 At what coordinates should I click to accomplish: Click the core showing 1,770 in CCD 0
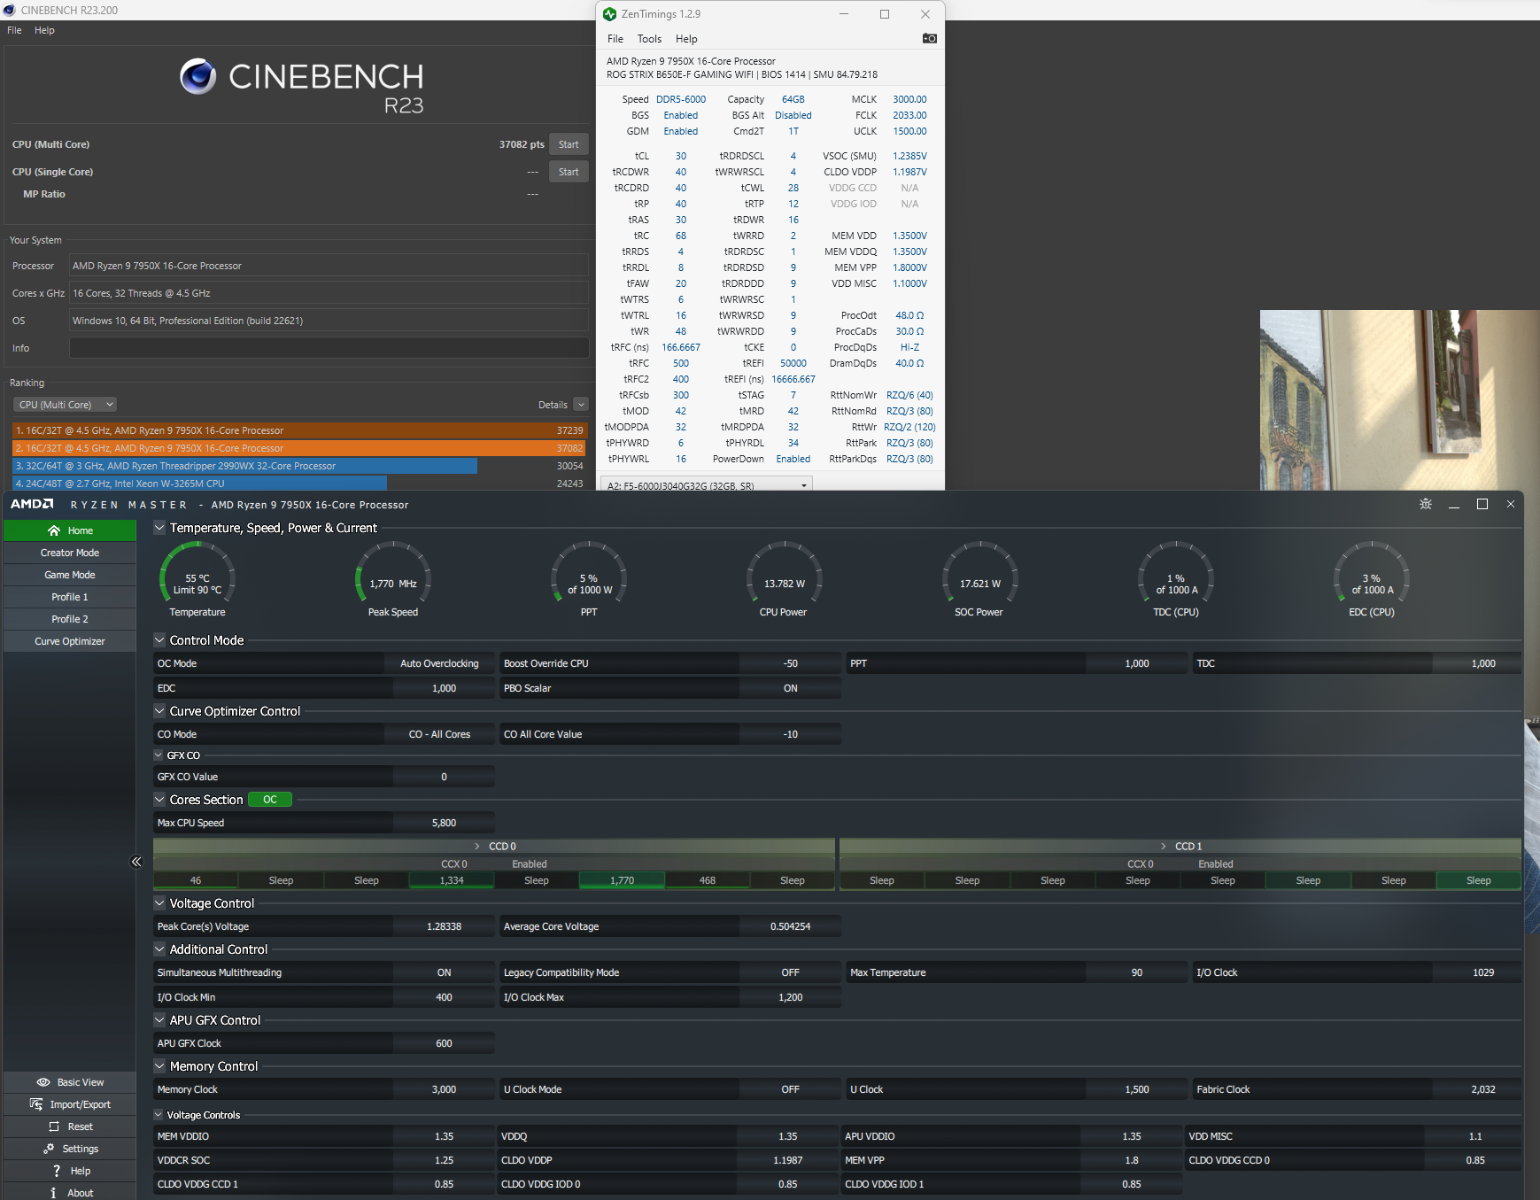point(622,880)
